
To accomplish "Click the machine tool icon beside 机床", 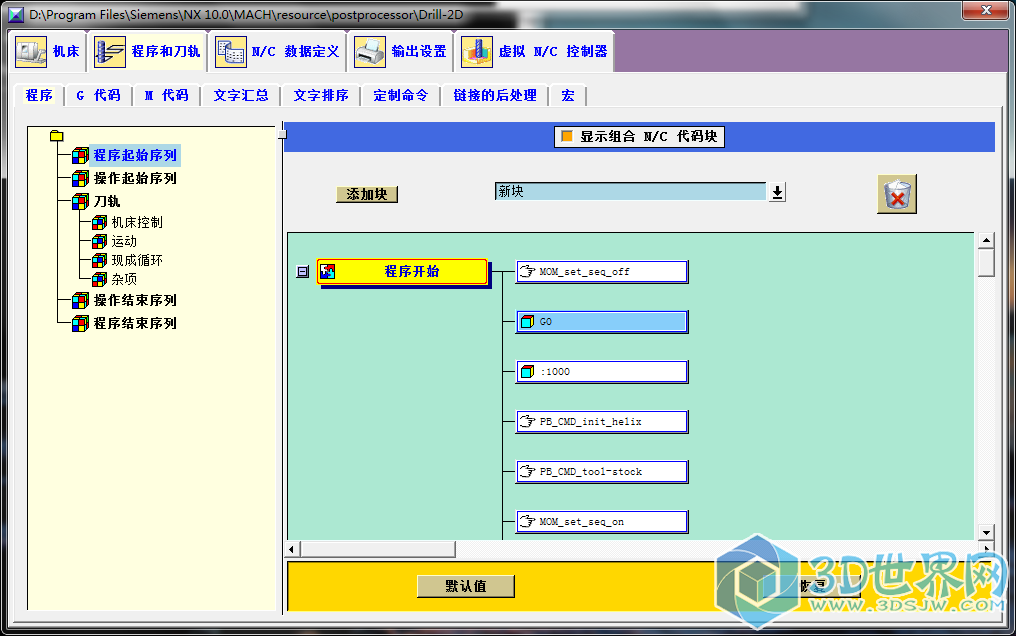I will click(31, 52).
